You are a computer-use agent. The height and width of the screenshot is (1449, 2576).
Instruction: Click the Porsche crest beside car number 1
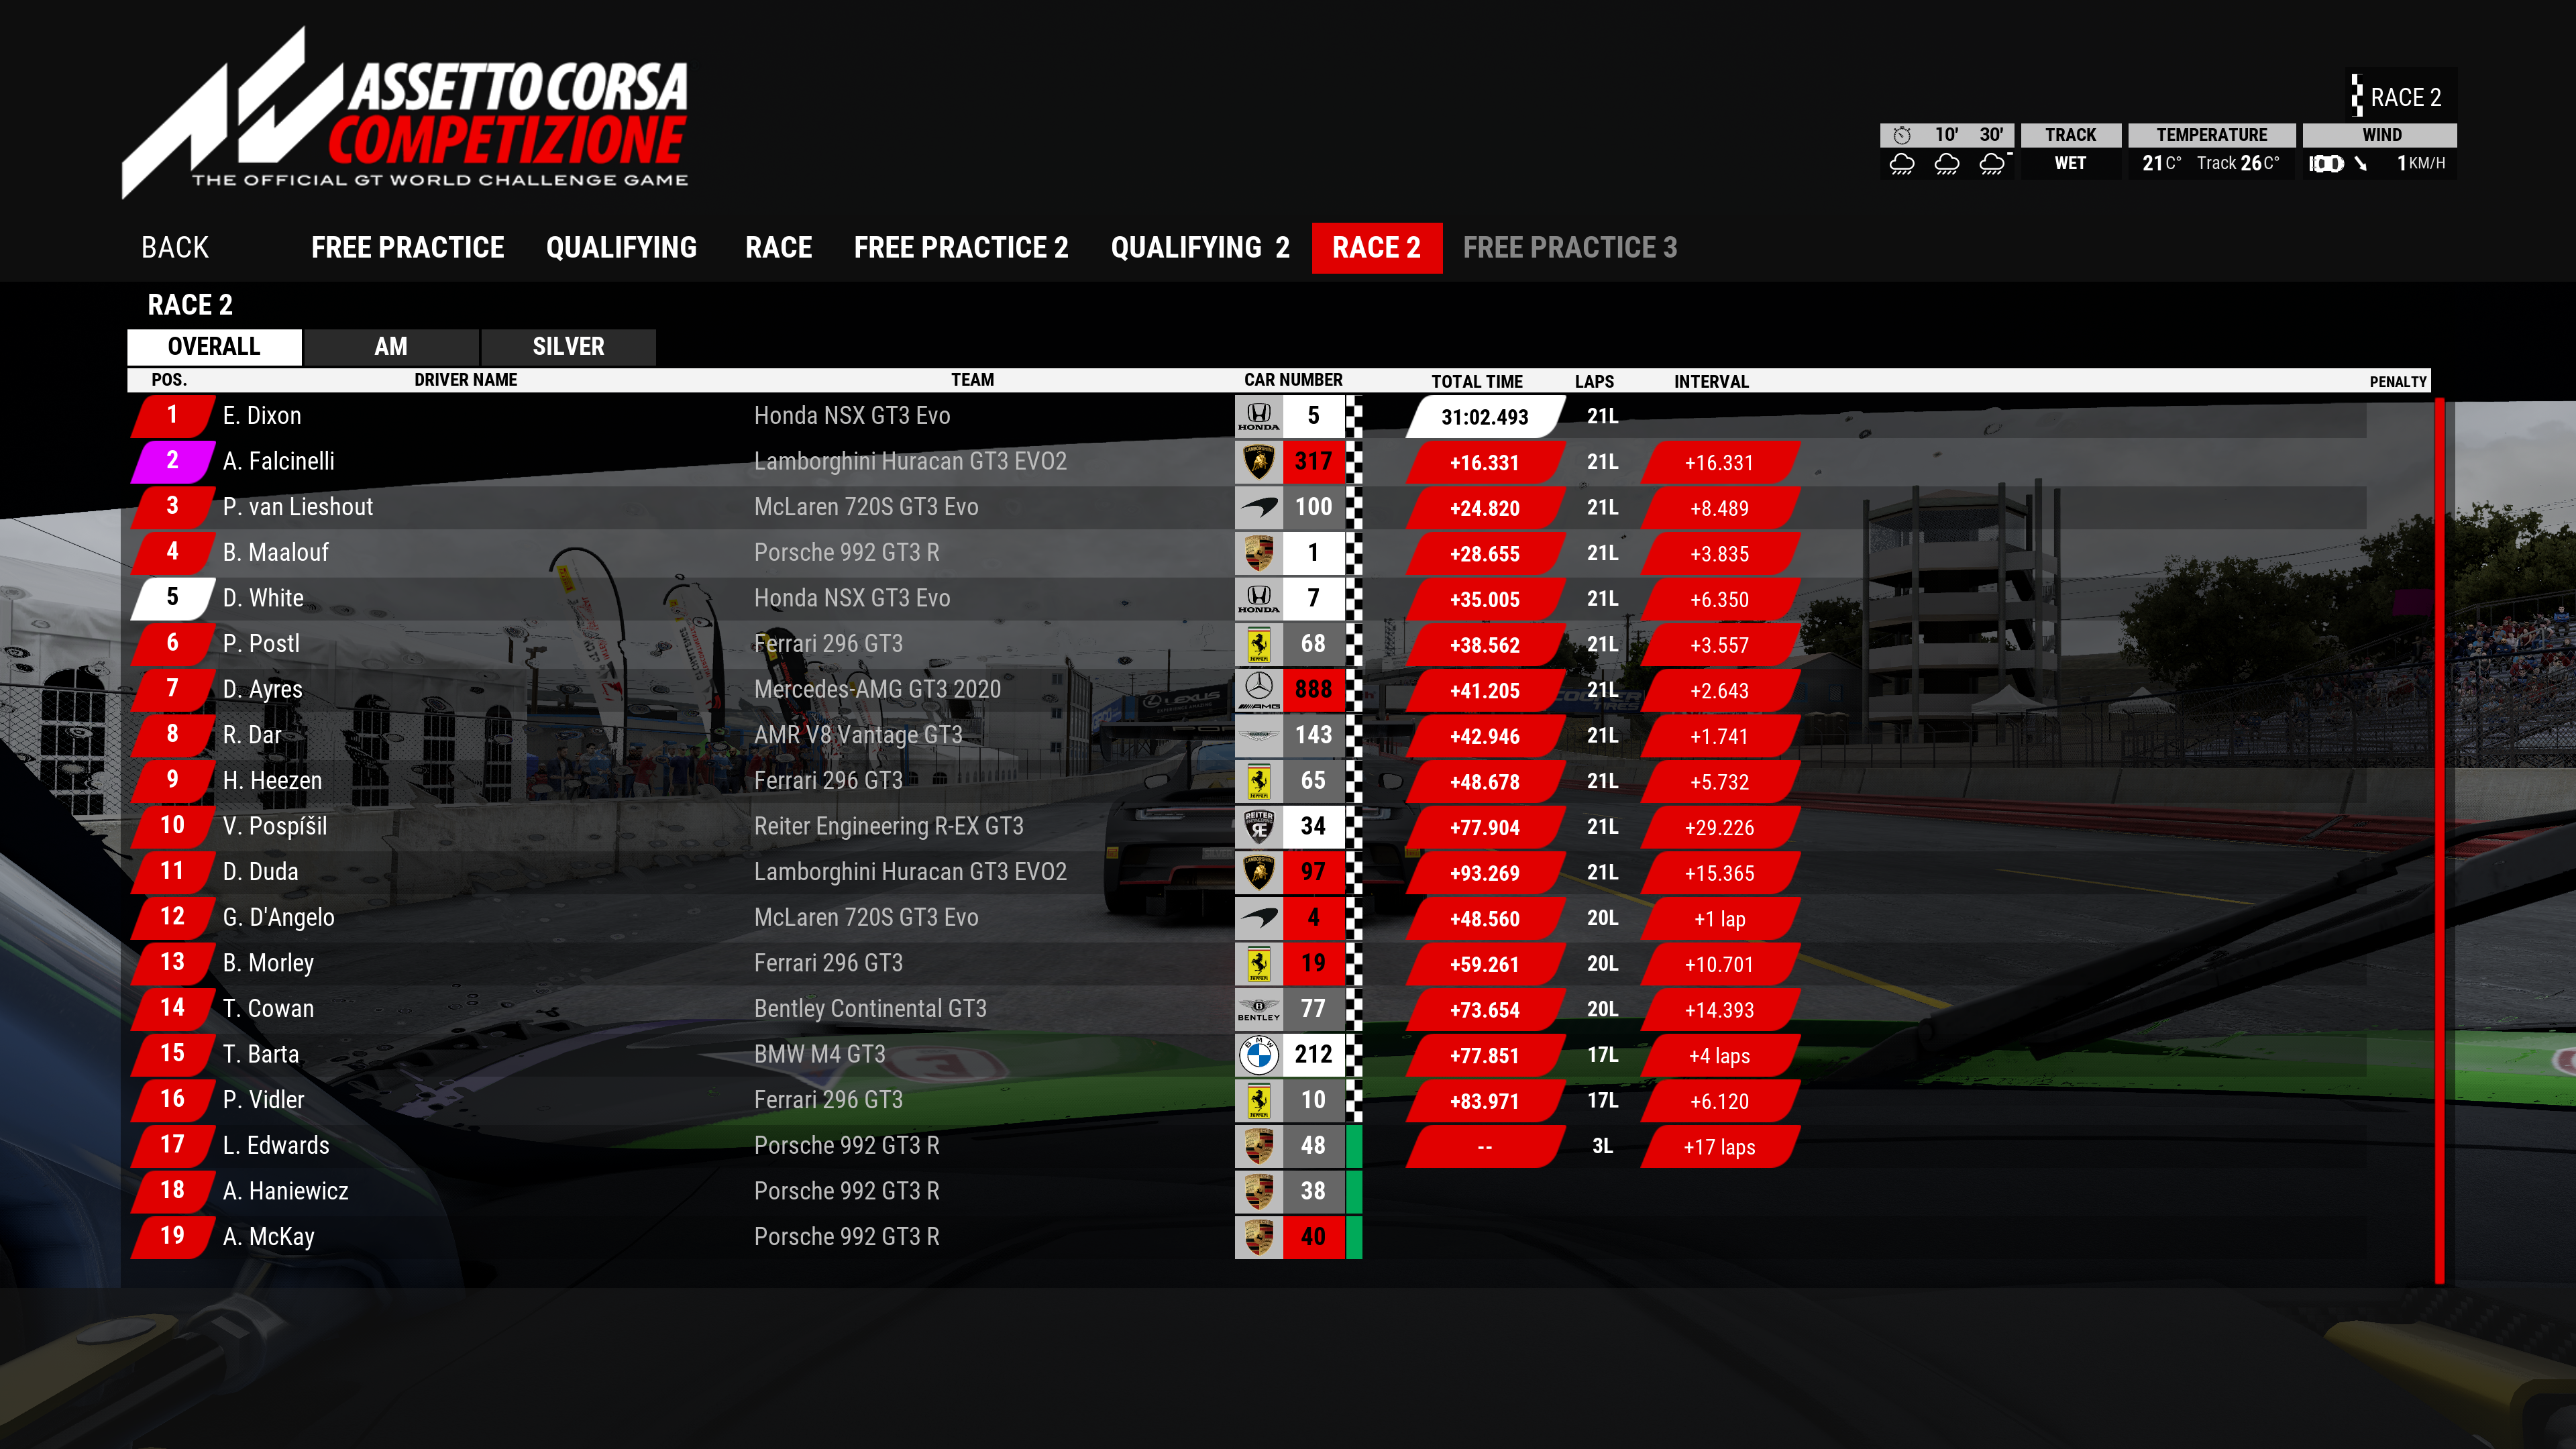[1258, 553]
